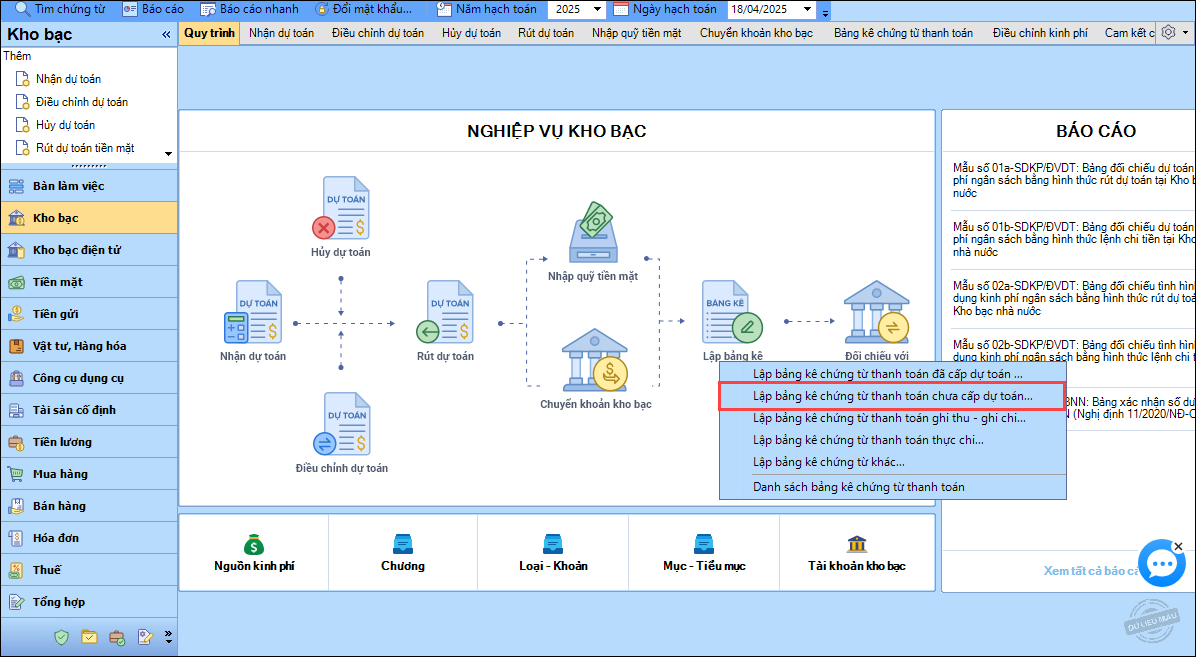Click yellow folder check icon in sidebar footer

pos(89,636)
